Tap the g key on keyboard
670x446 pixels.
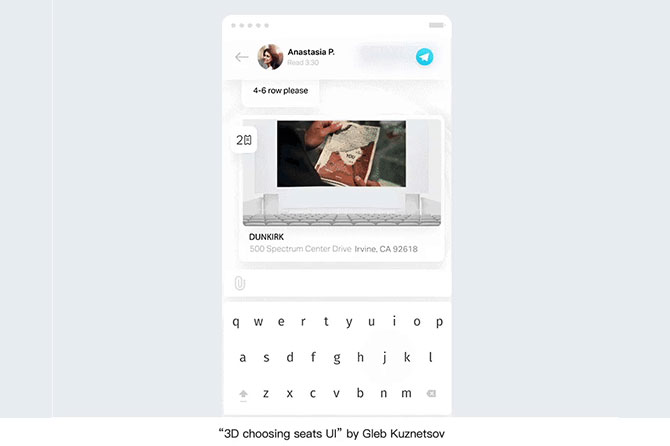click(x=337, y=358)
